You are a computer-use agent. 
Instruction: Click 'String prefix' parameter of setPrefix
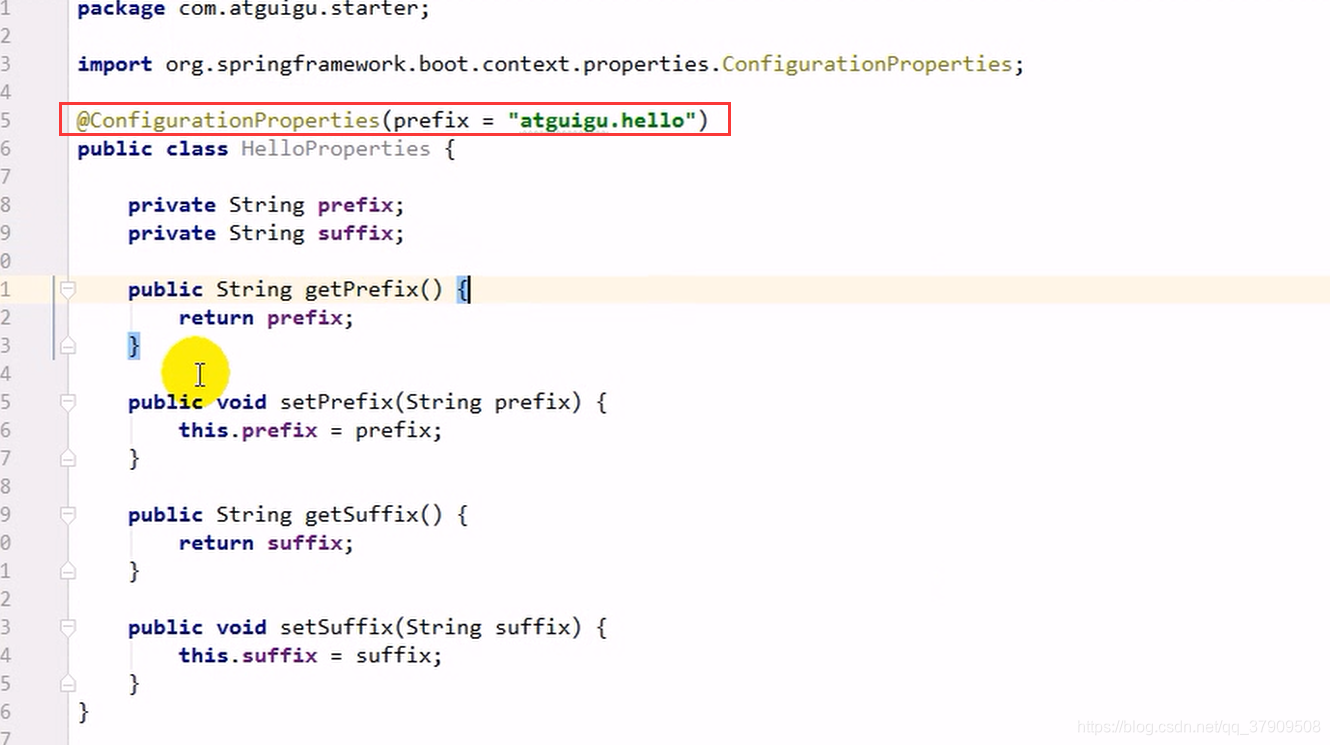488,402
